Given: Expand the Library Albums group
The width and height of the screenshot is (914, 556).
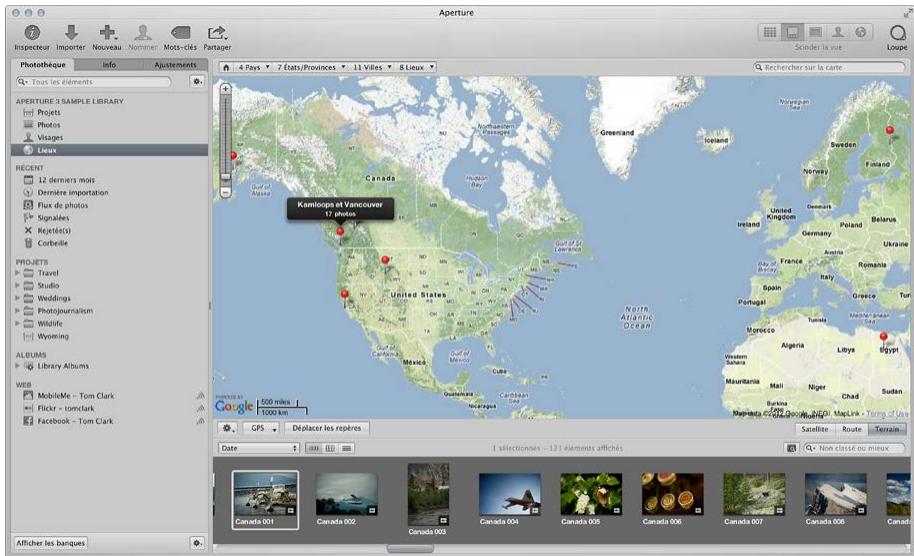Looking at the screenshot, I should point(17,366).
